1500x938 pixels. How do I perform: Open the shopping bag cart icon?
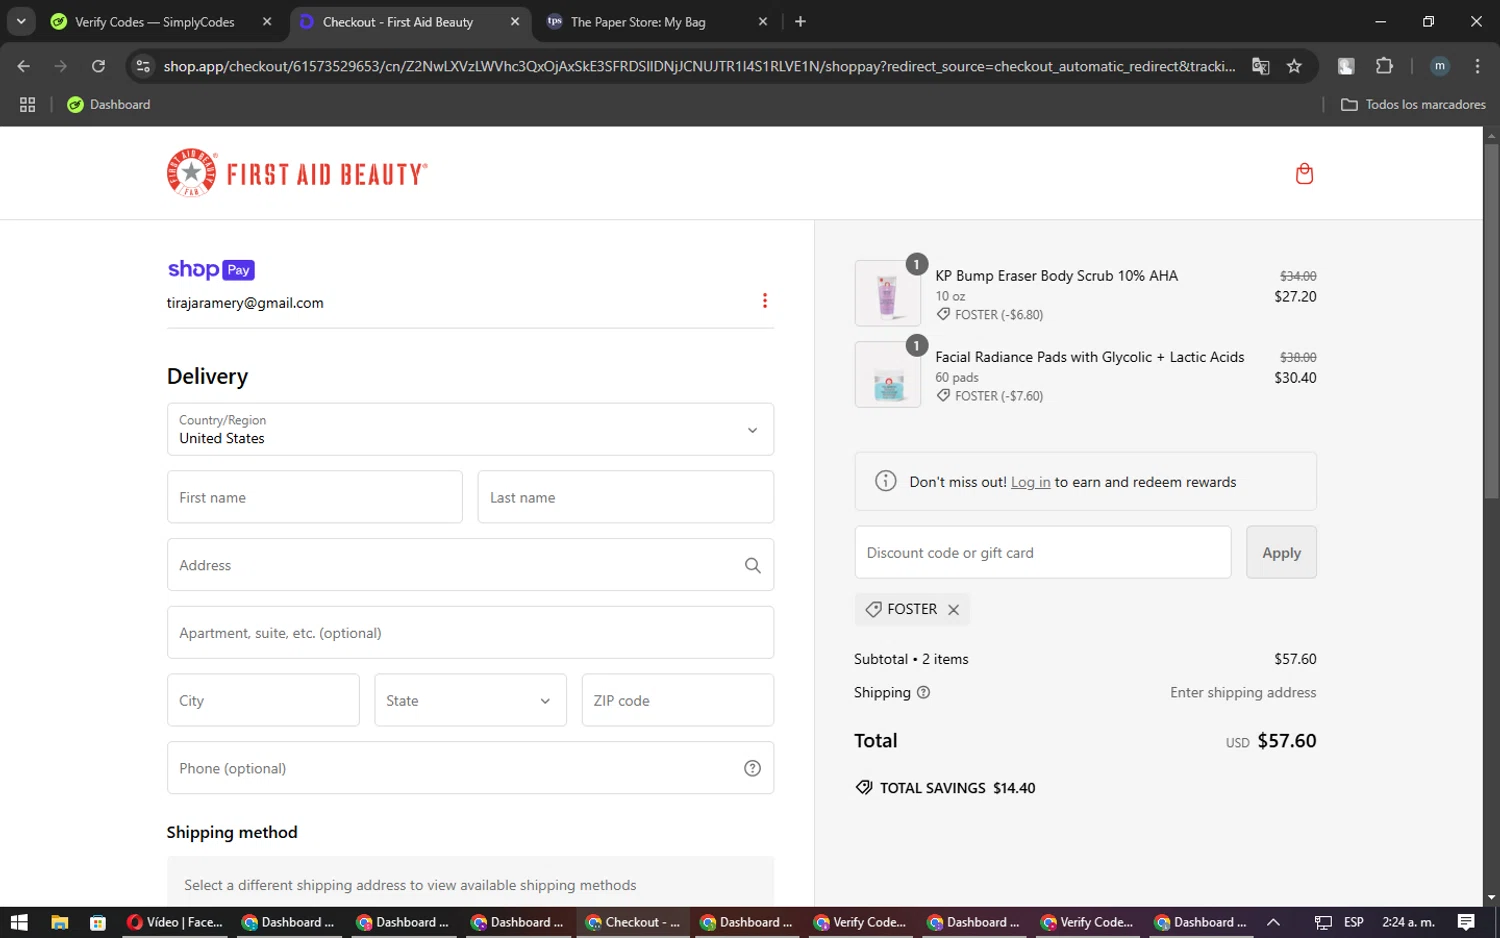(x=1304, y=174)
